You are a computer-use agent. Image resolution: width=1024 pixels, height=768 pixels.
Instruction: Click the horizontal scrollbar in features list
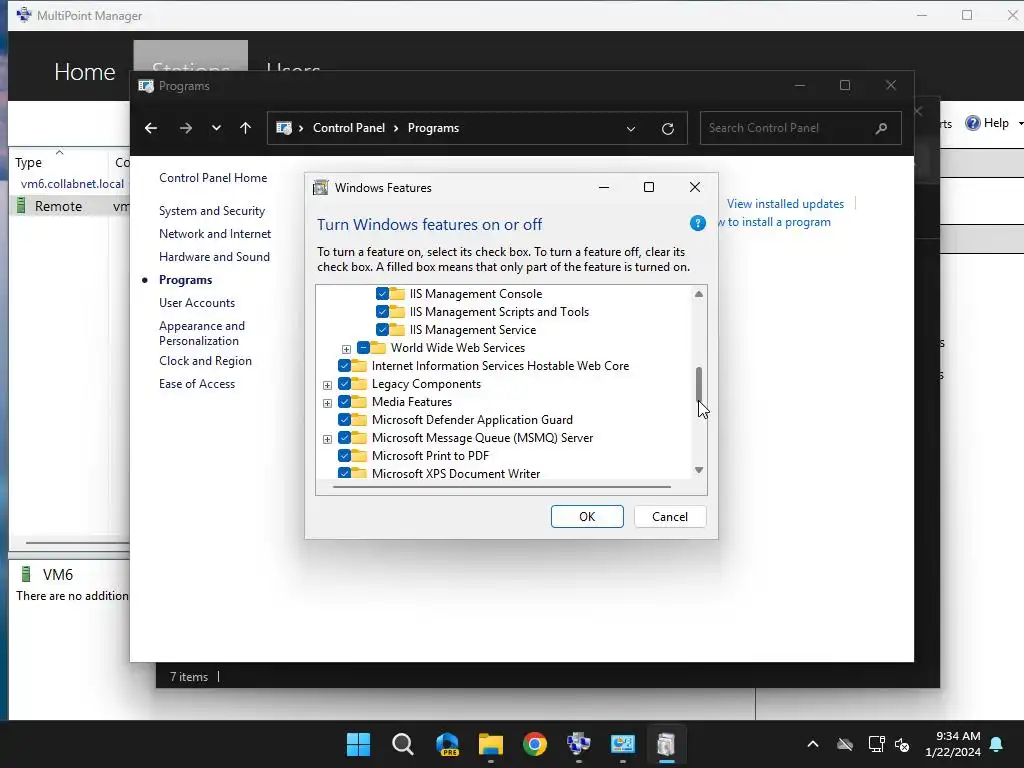(x=502, y=487)
